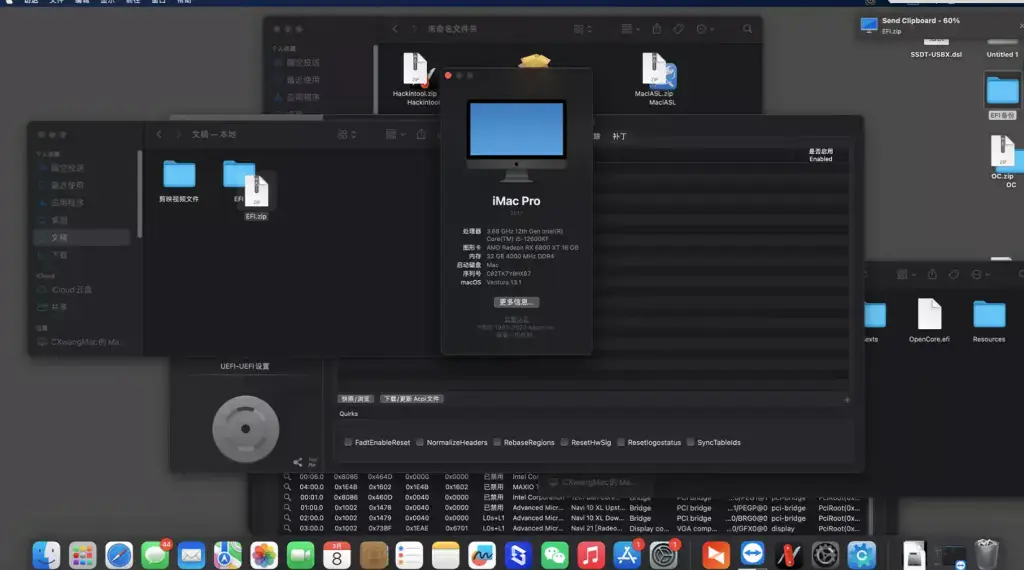The width and height of the screenshot is (1024, 570).
Task: Click 更多信息 button in About This Mac
Action: click(x=516, y=302)
